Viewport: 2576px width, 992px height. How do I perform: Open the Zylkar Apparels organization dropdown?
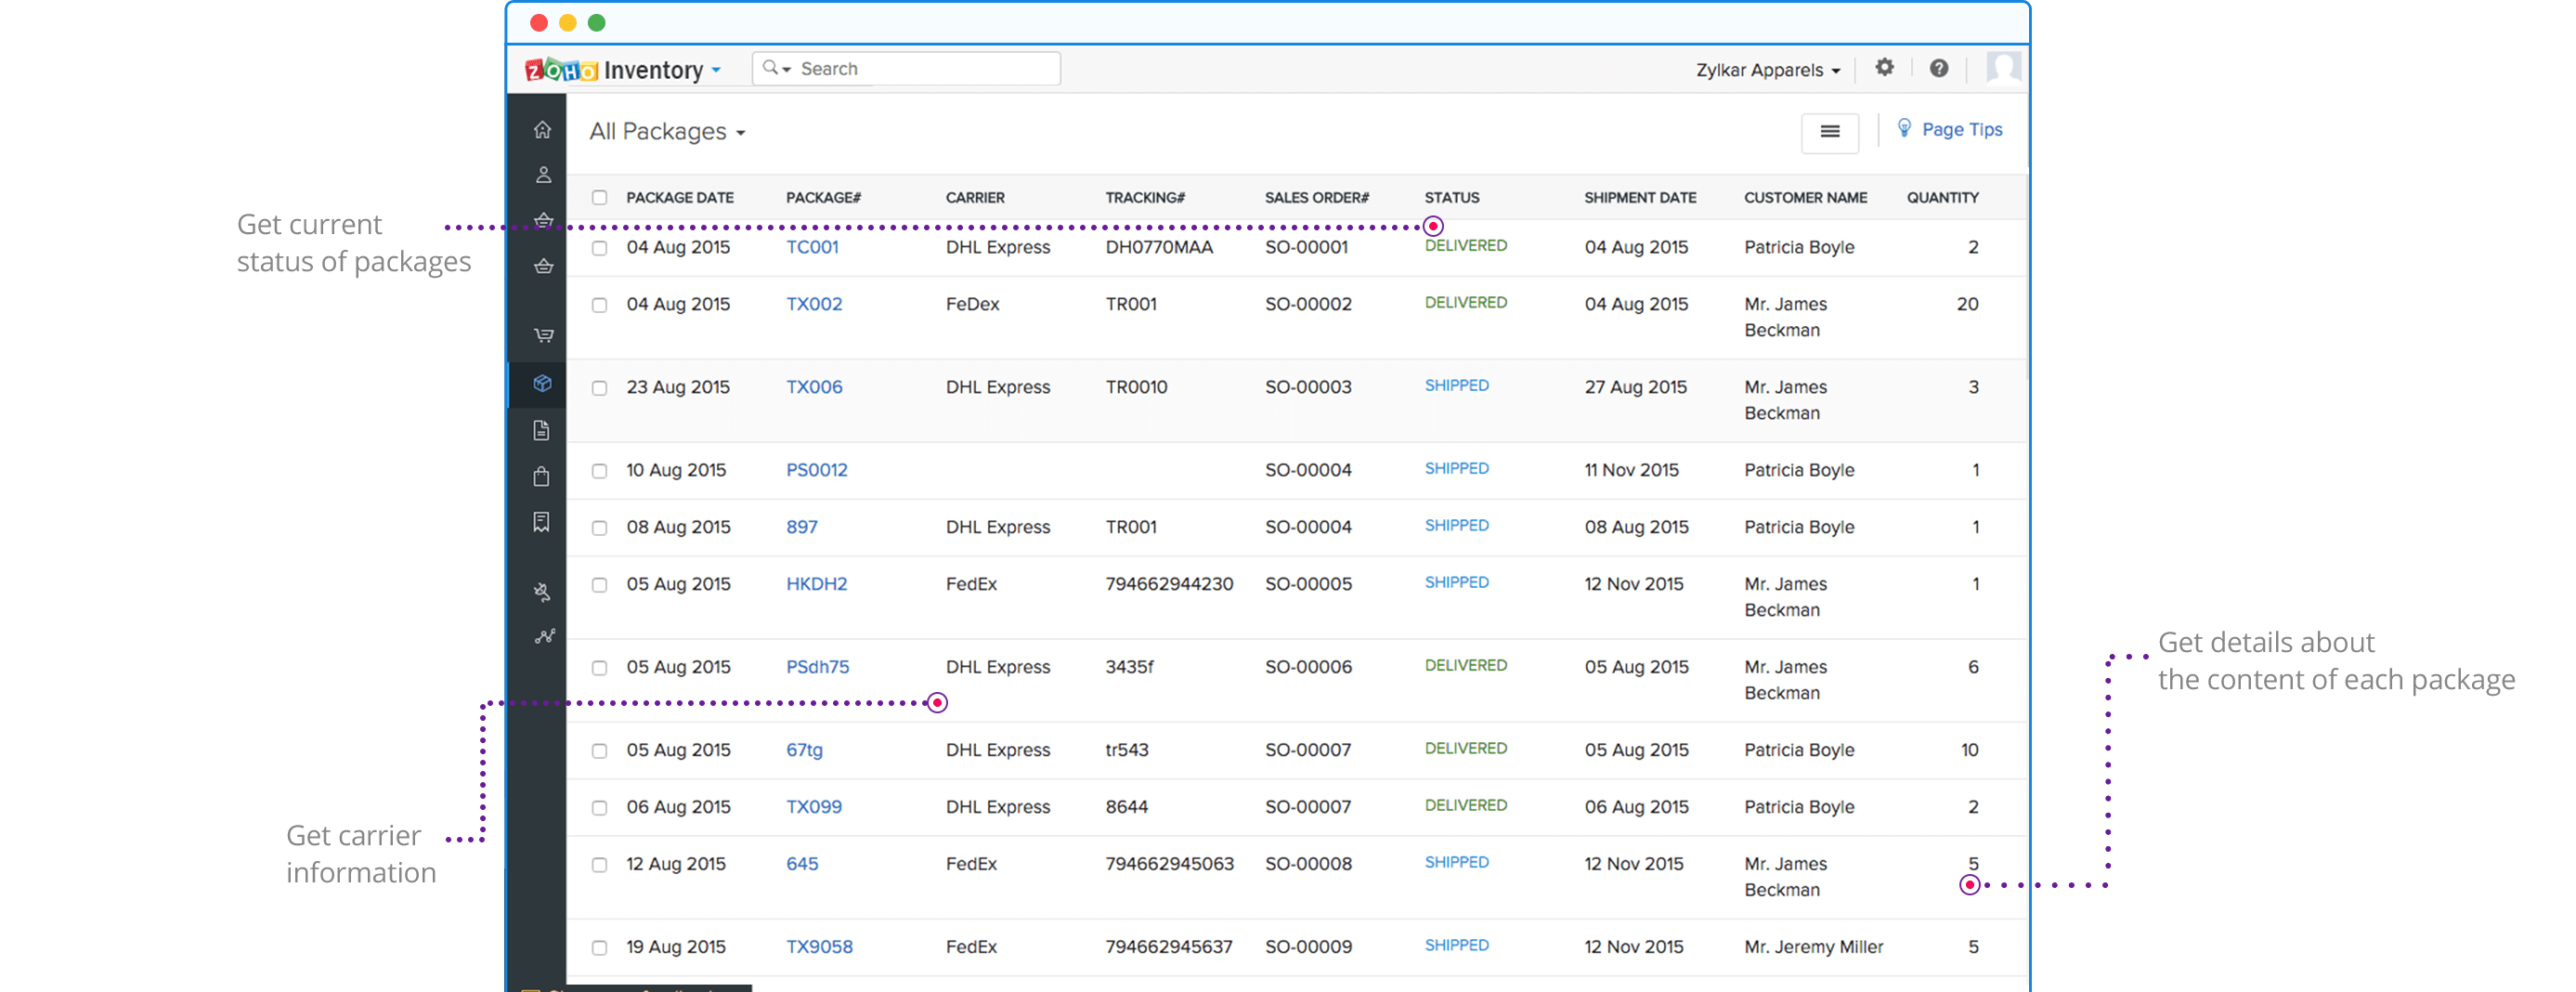pos(1767,70)
